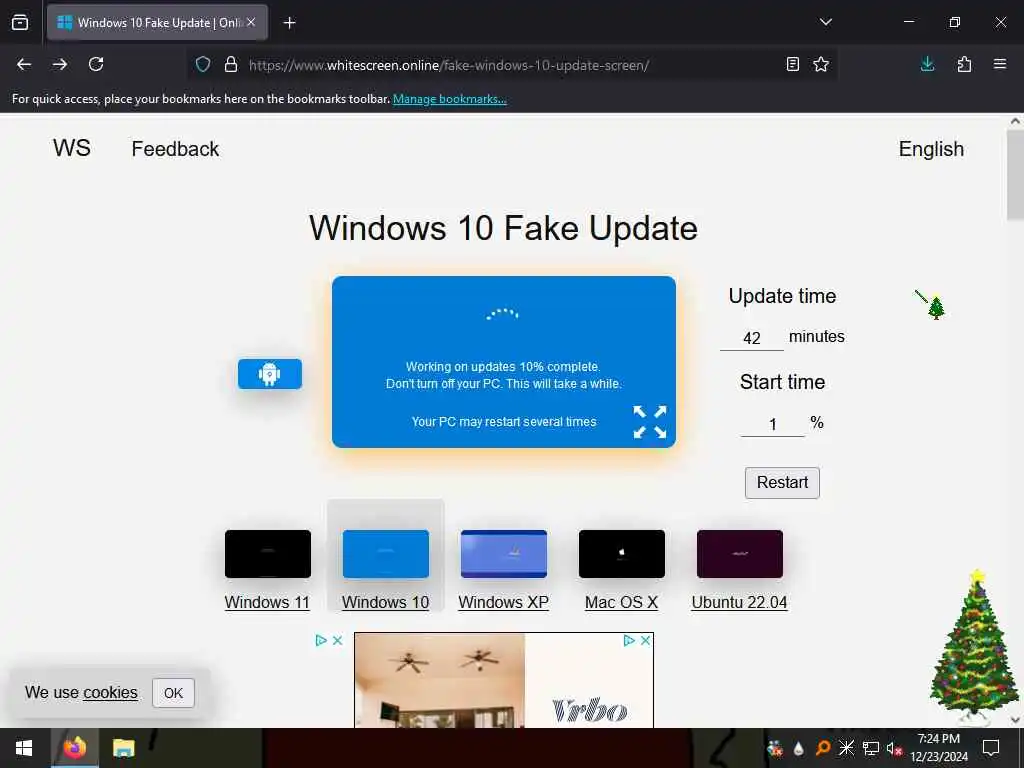Click the Vrbo advertisement banner
The height and width of the screenshot is (768, 1024).
(504, 680)
